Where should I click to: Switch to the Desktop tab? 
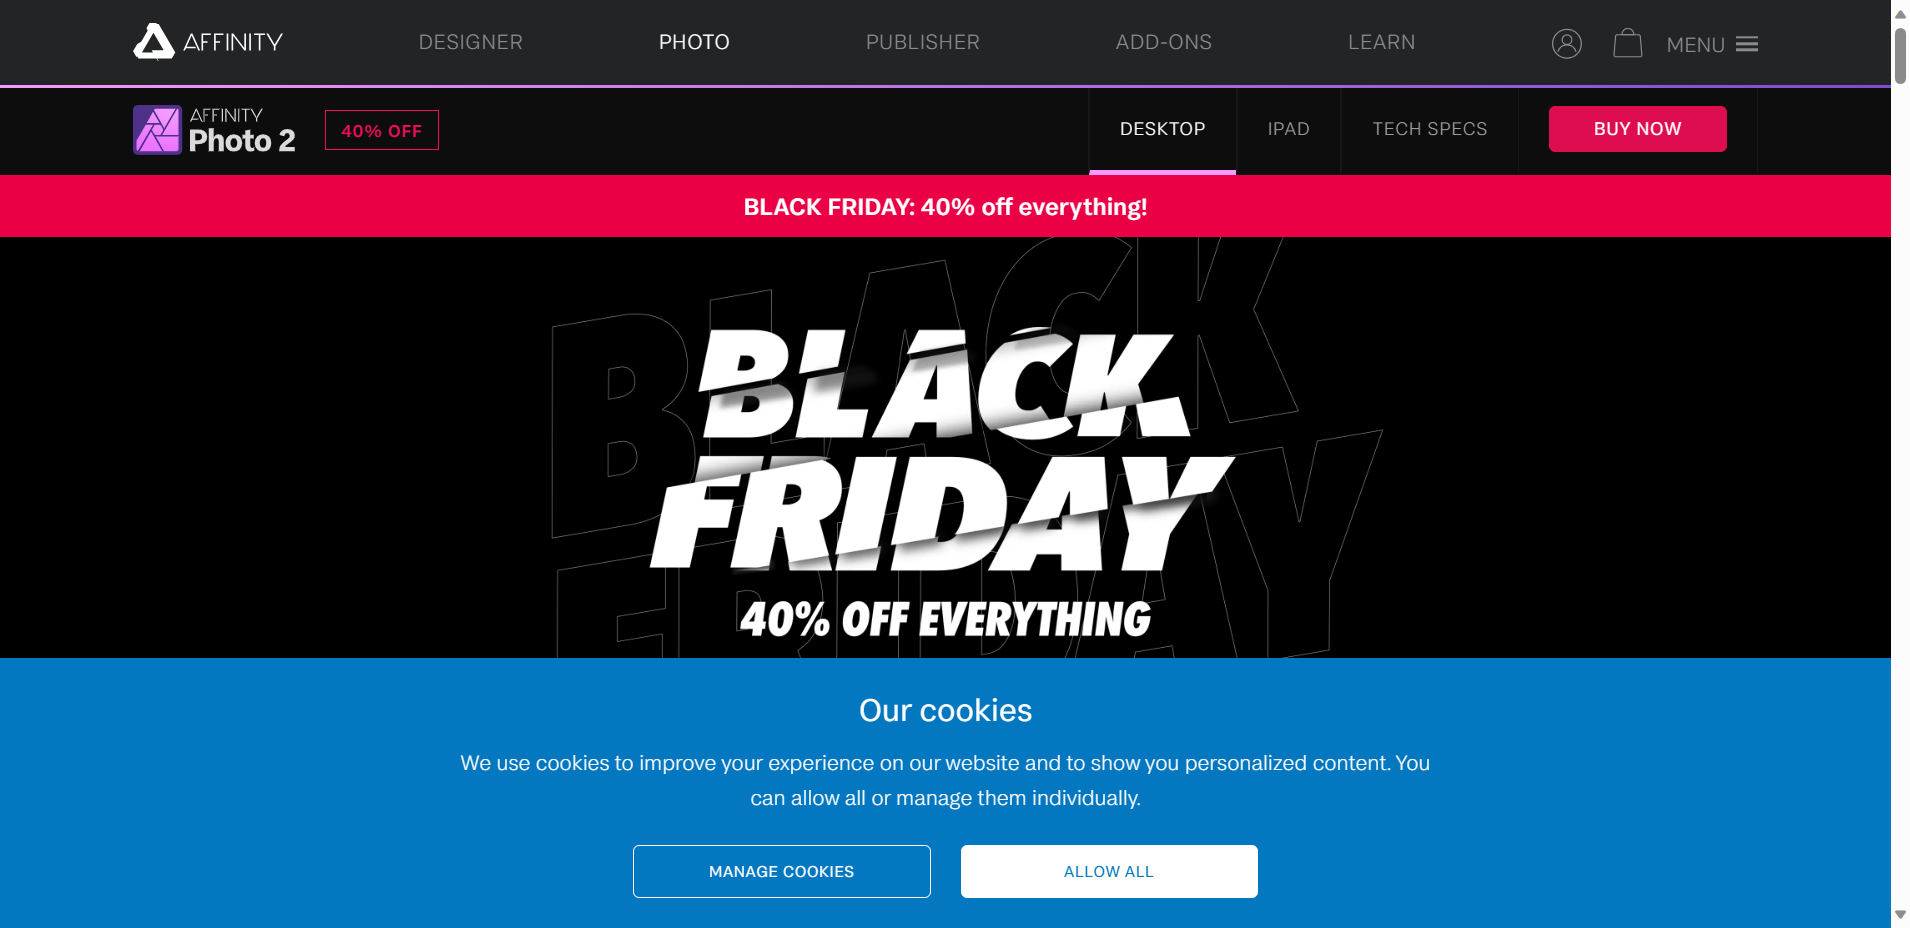coord(1162,129)
